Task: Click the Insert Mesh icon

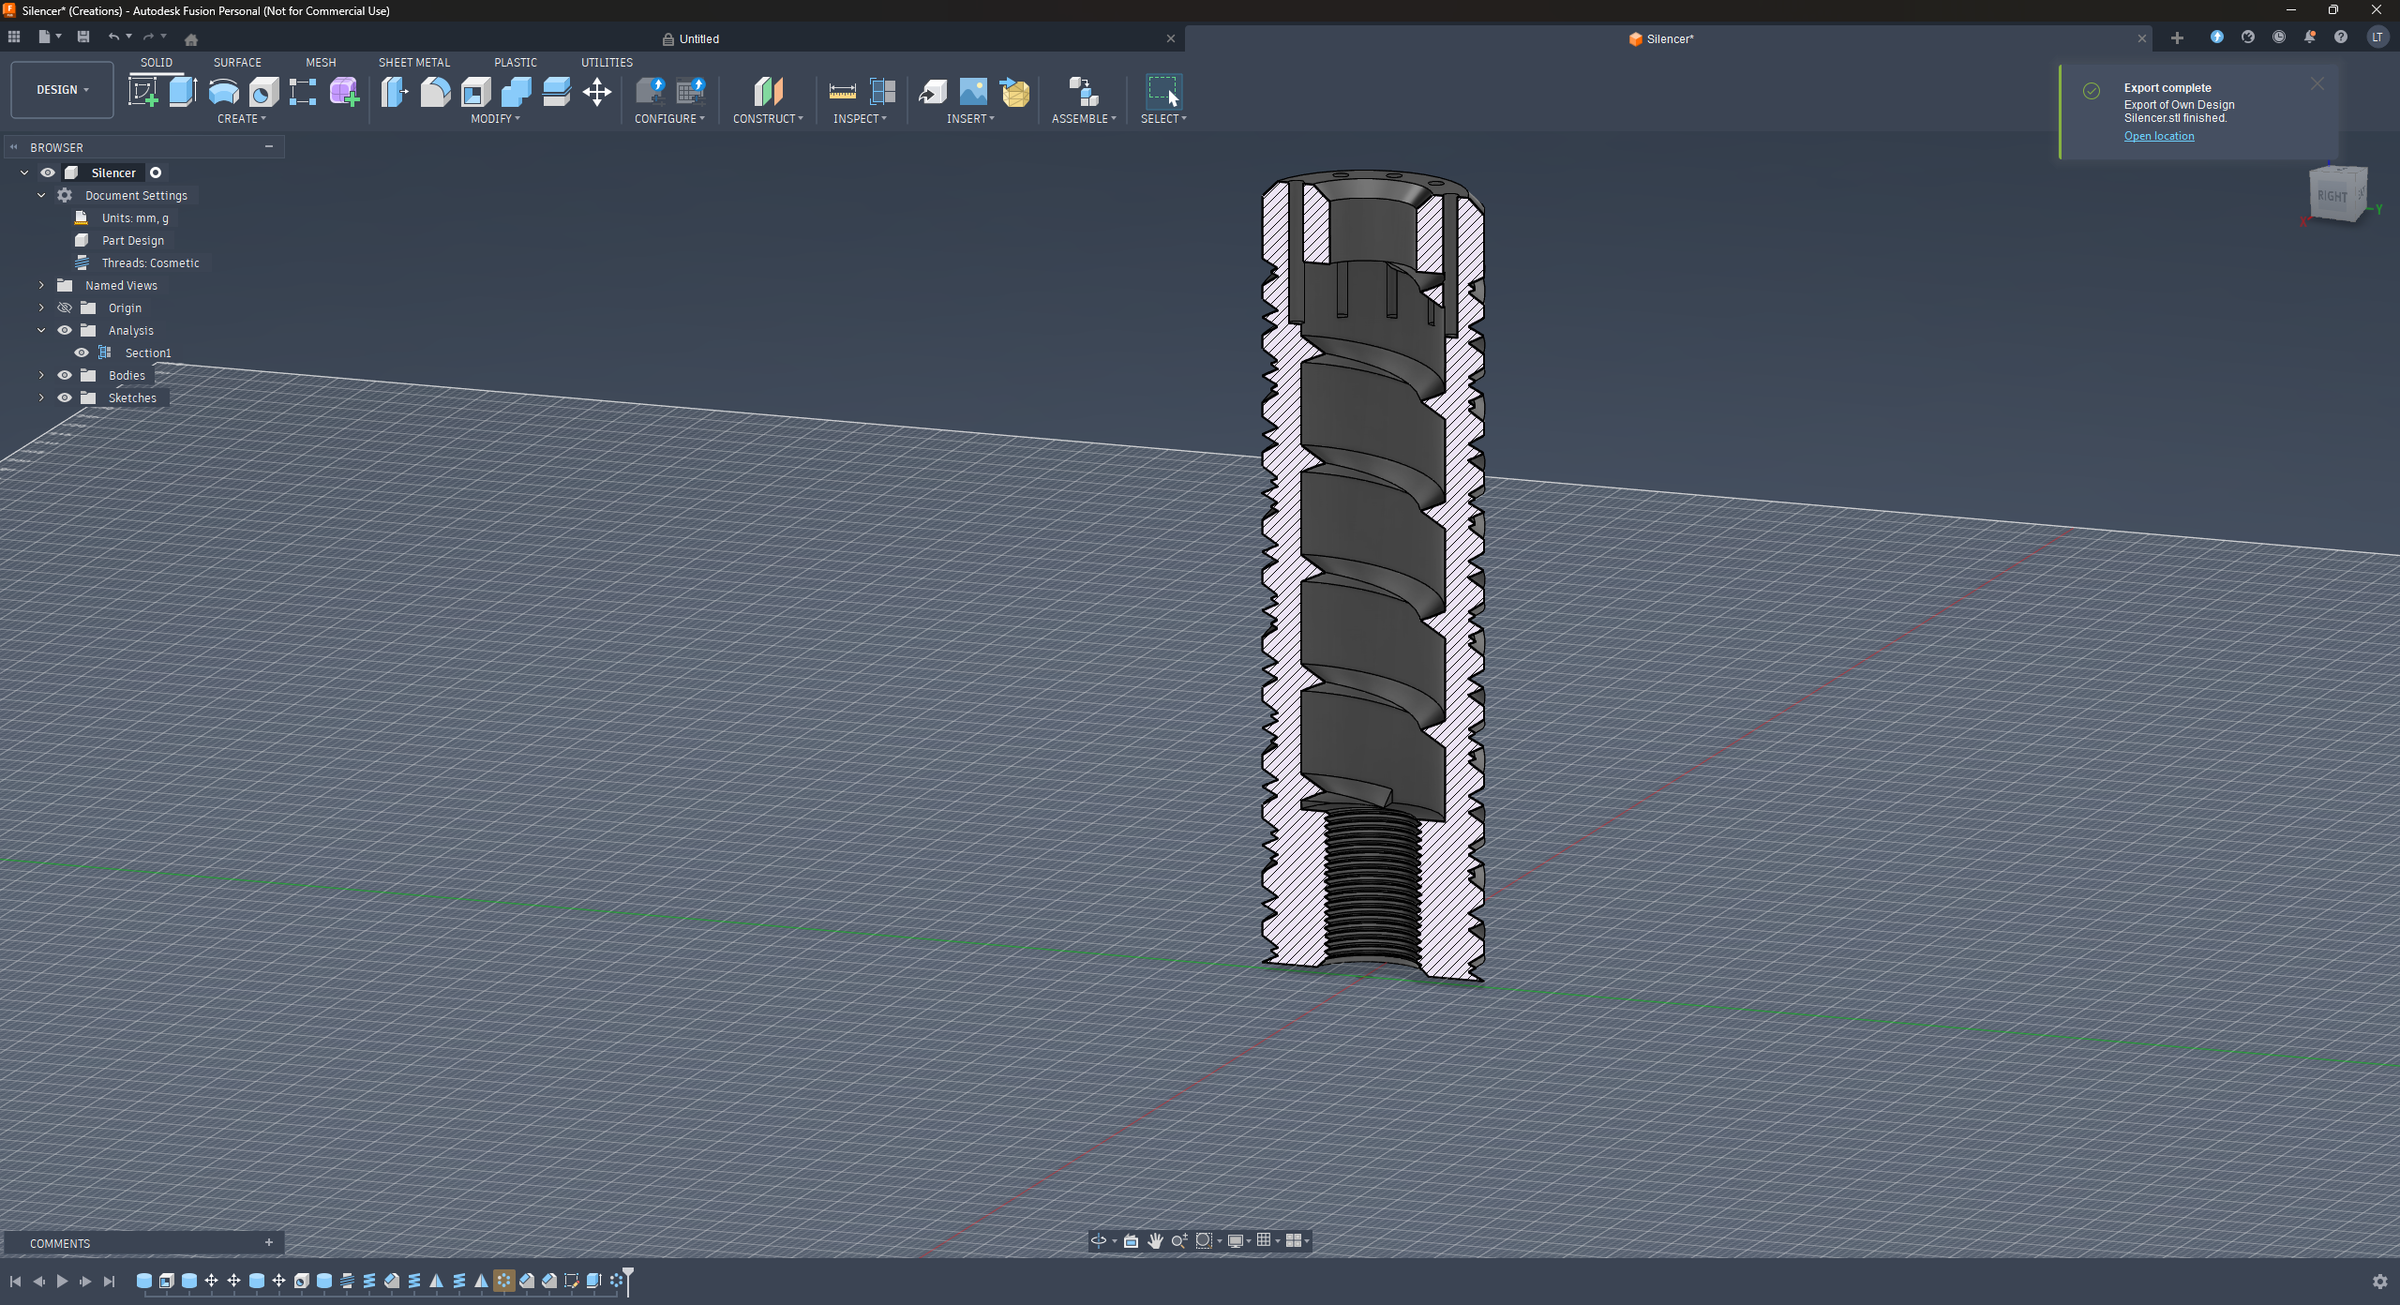Action: tap(1015, 92)
